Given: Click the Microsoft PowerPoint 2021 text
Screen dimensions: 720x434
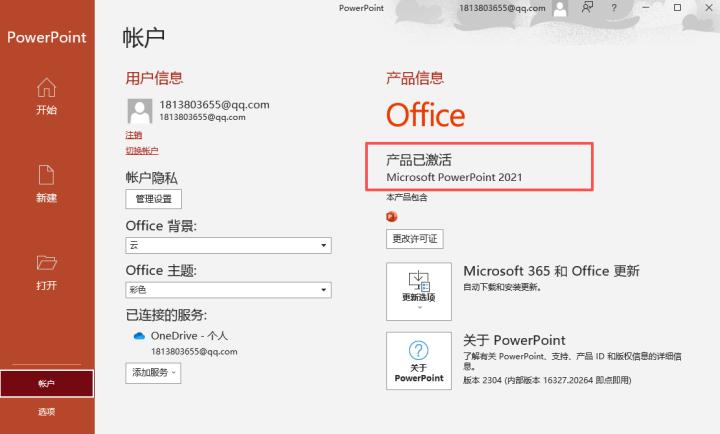Looking at the screenshot, I should (x=454, y=177).
